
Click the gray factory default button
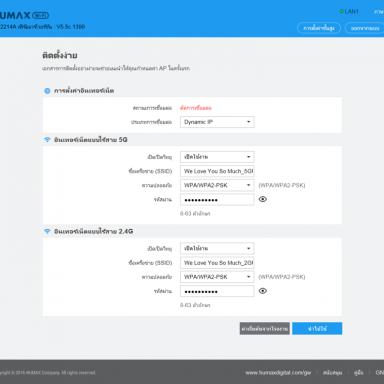[265, 329]
